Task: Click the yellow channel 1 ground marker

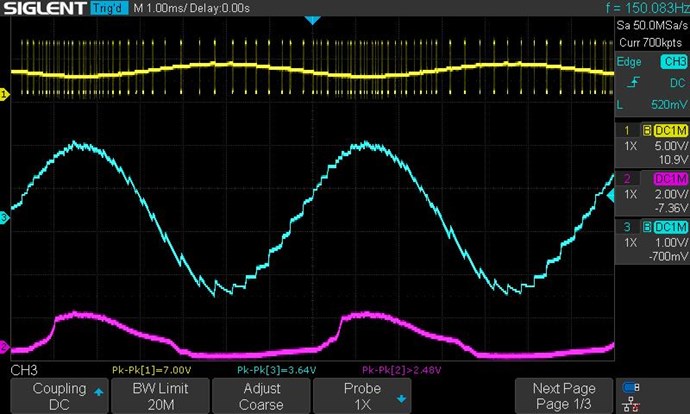Action: point(4,94)
